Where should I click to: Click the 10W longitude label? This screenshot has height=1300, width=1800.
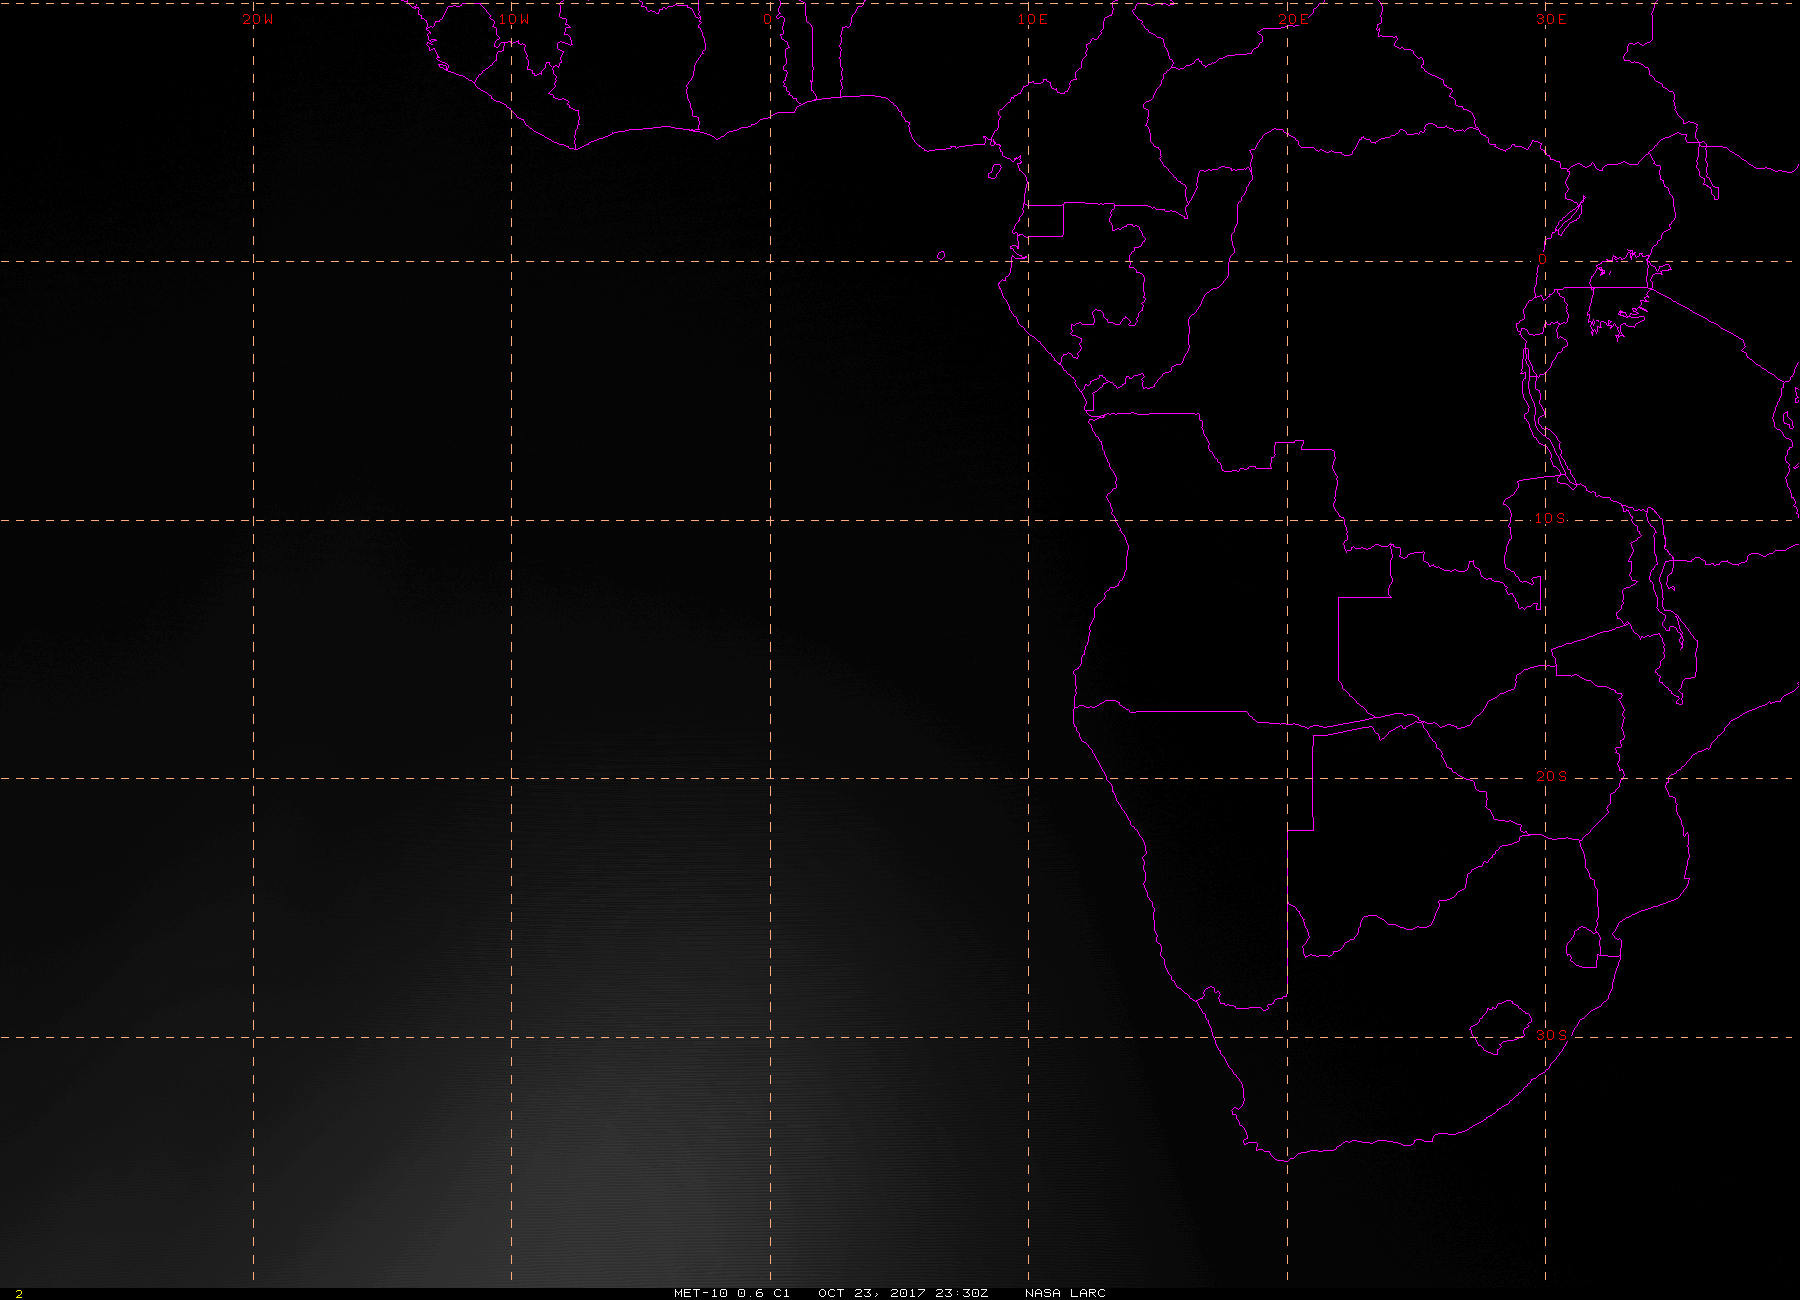pos(514,20)
